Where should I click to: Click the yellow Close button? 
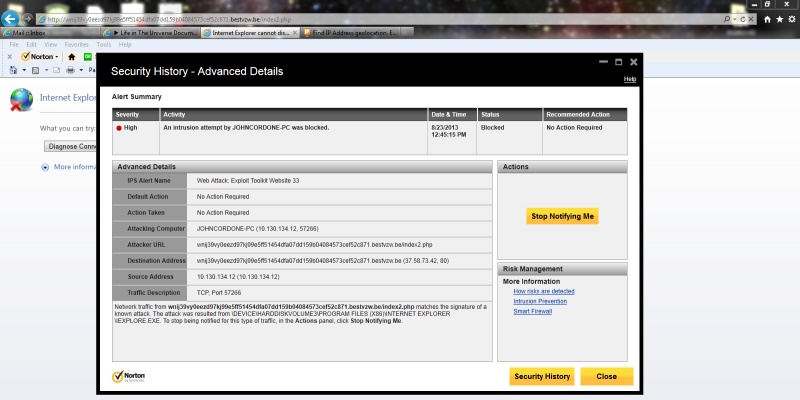[x=607, y=377]
